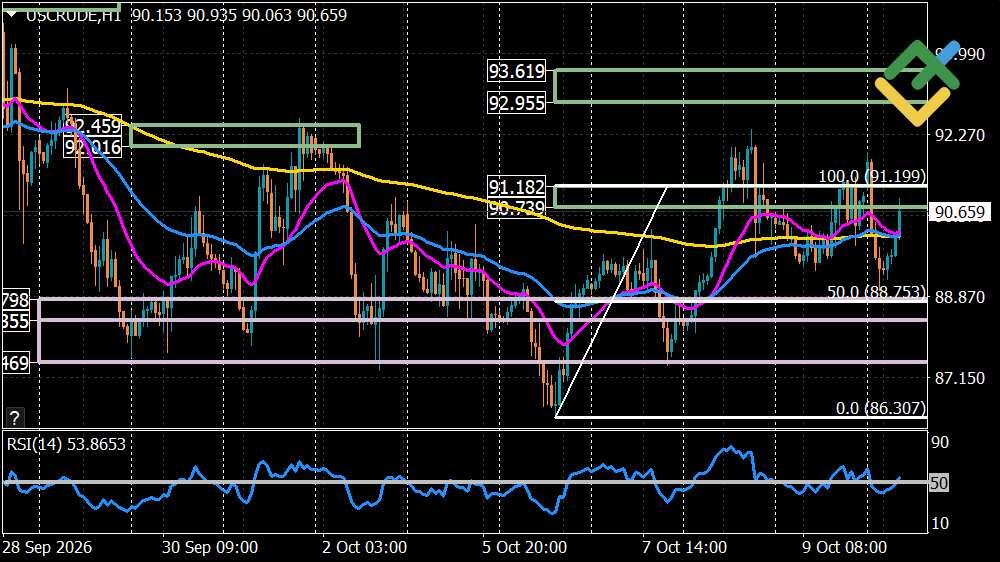
Task: Click the 91.182 level label
Action: (517, 187)
